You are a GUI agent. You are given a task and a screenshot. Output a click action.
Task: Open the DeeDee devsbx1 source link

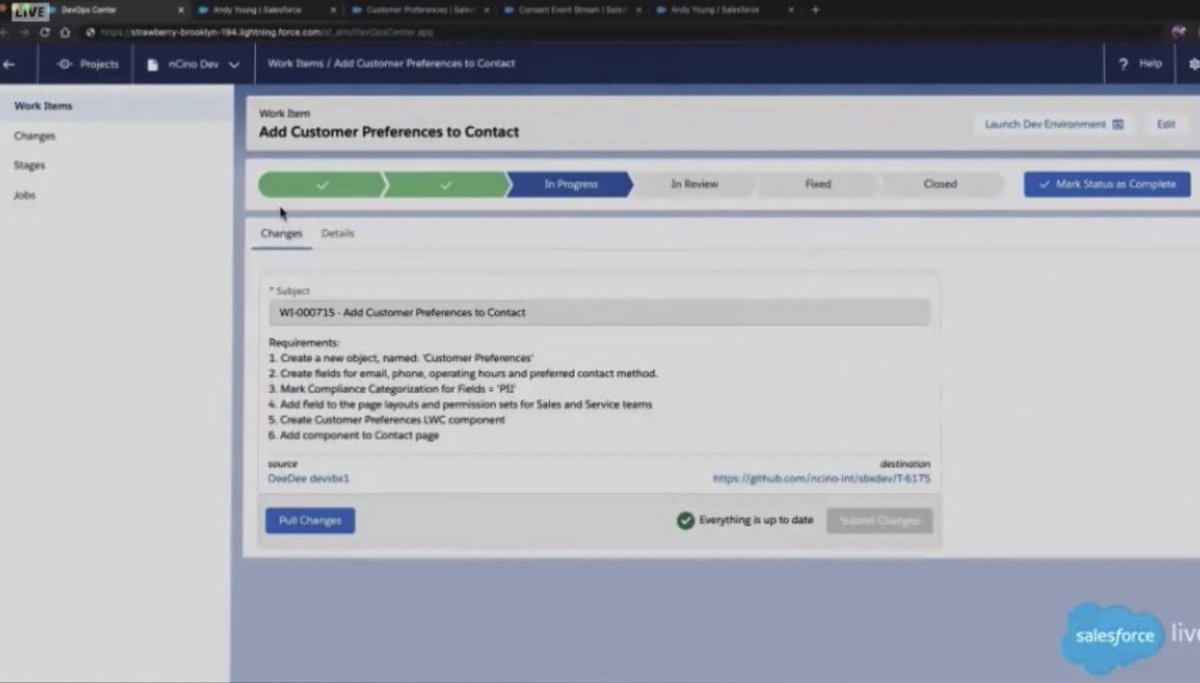click(308, 479)
